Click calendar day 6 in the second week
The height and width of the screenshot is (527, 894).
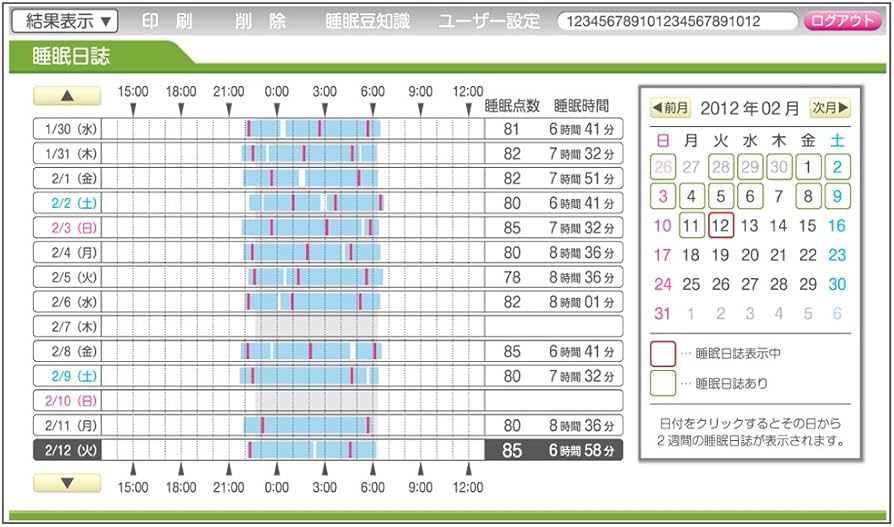(750, 196)
